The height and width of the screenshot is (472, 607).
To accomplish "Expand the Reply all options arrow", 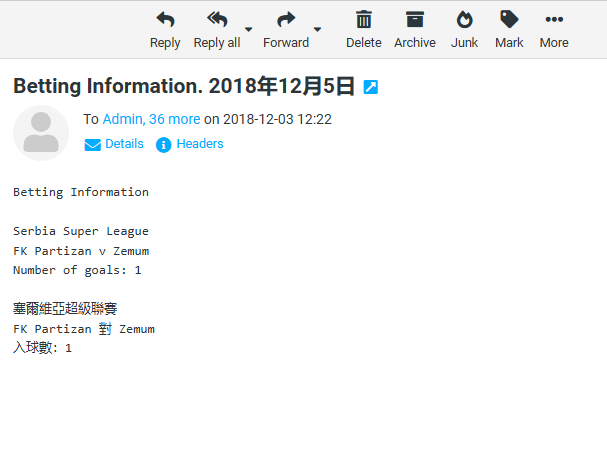I will pyautogui.click(x=249, y=29).
